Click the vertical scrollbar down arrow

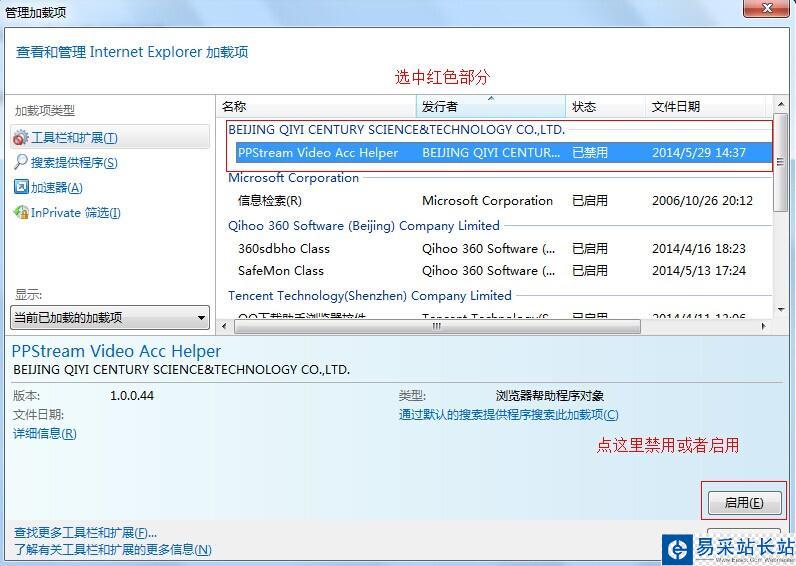pyautogui.click(x=781, y=309)
